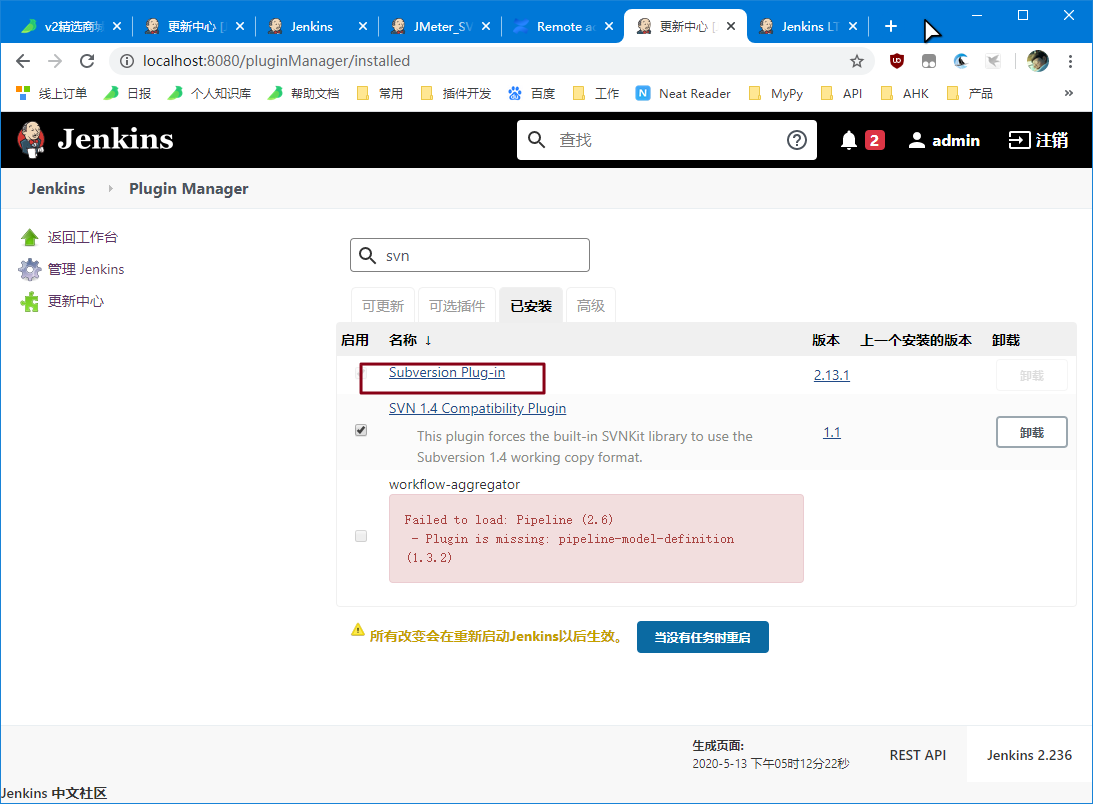Screen dimensions: 1093x804
Task: Click the browser address bar URL
Action: [276, 61]
